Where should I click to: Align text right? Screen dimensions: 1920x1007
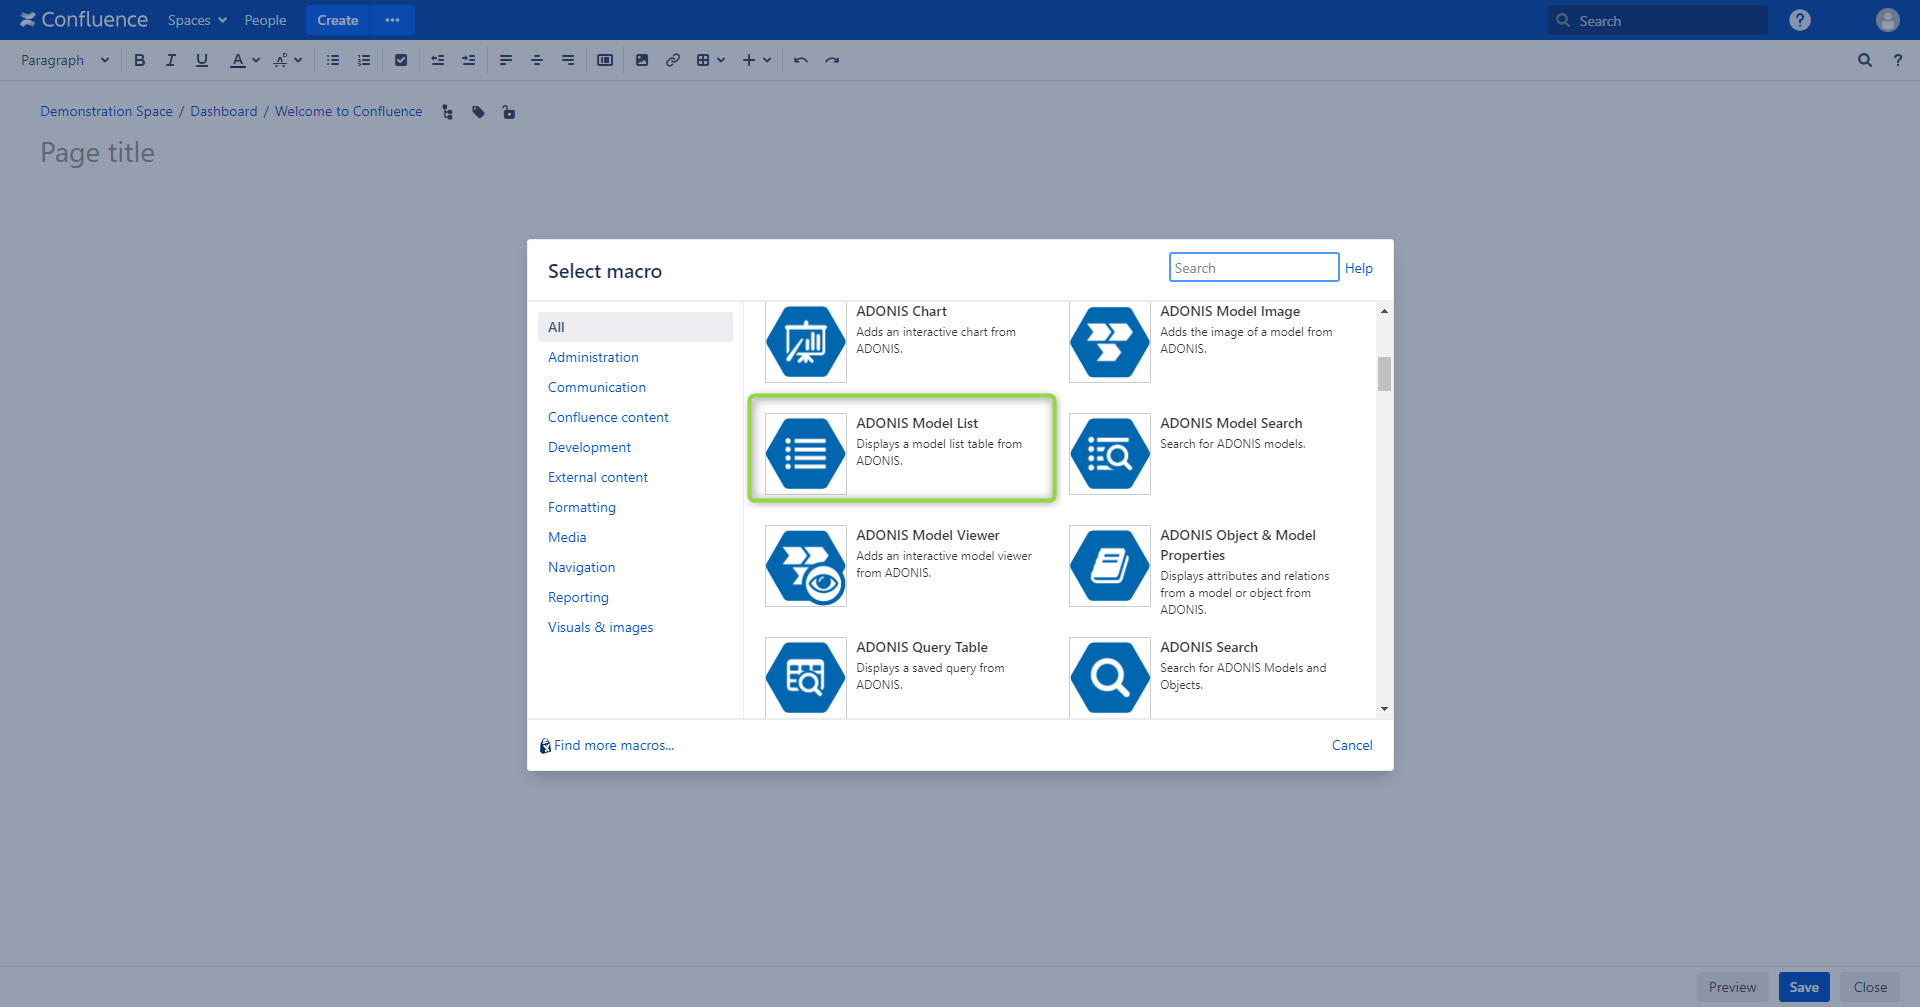coord(568,60)
